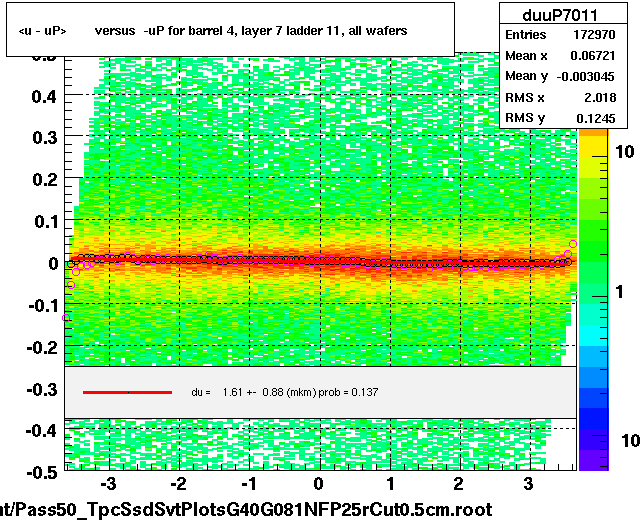Select the Mean x 0.06721 row
Screen dimensions: 640x523
pyautogui.click(x=560, y=56)
